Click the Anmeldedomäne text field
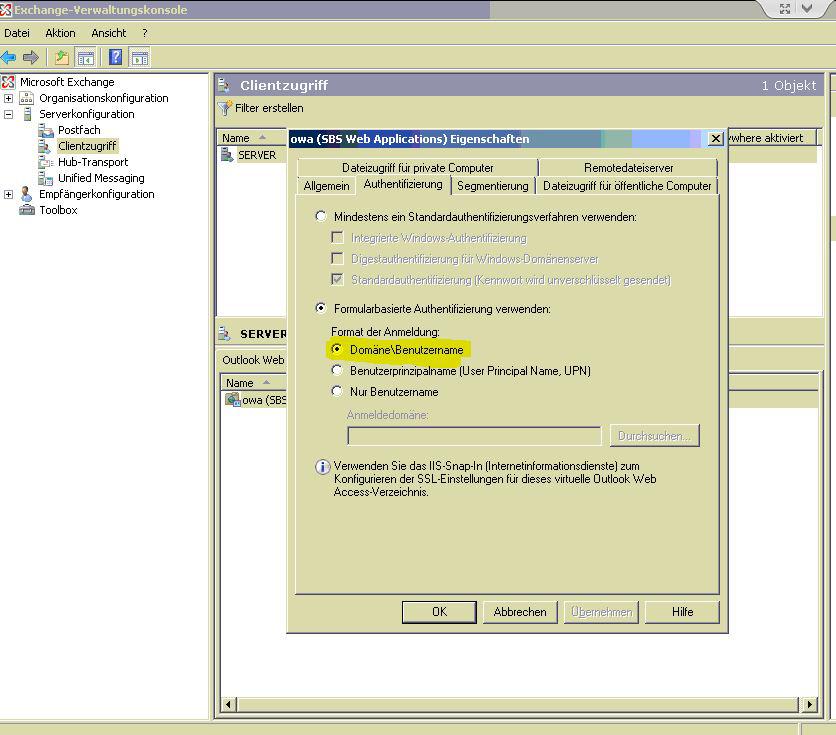 (x=474, y=436)
